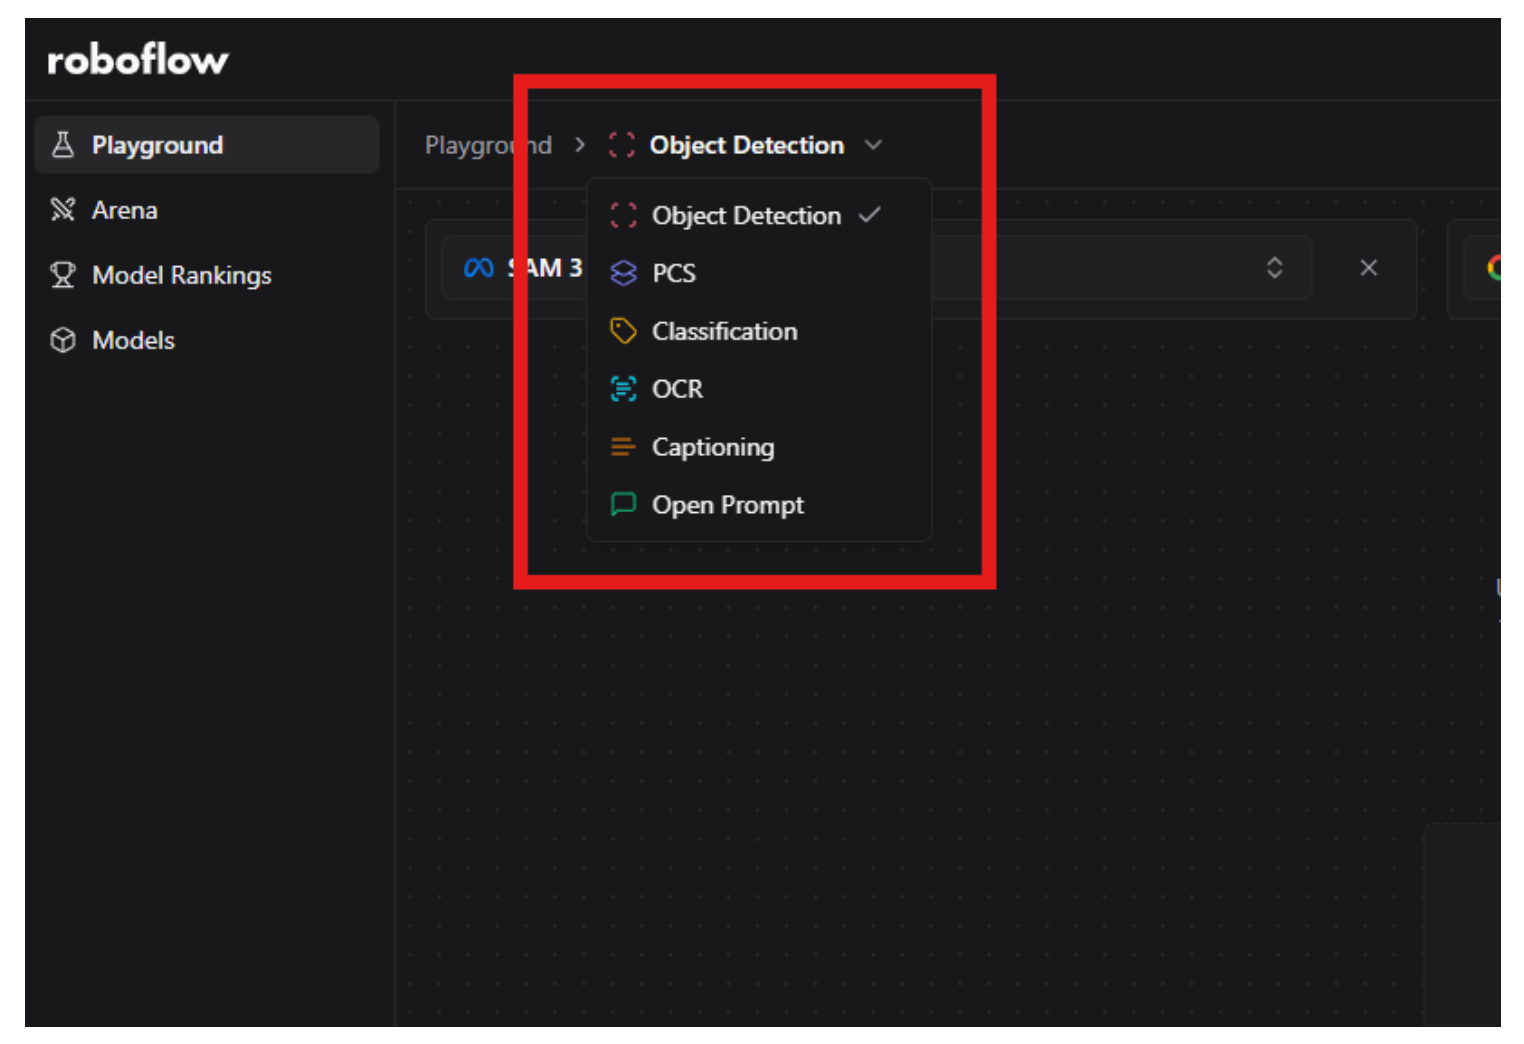Image resolution: width=1524 pixels, height=1044 pixels.
Task: Click the OCR scan icon
Action: click(623, 389)
